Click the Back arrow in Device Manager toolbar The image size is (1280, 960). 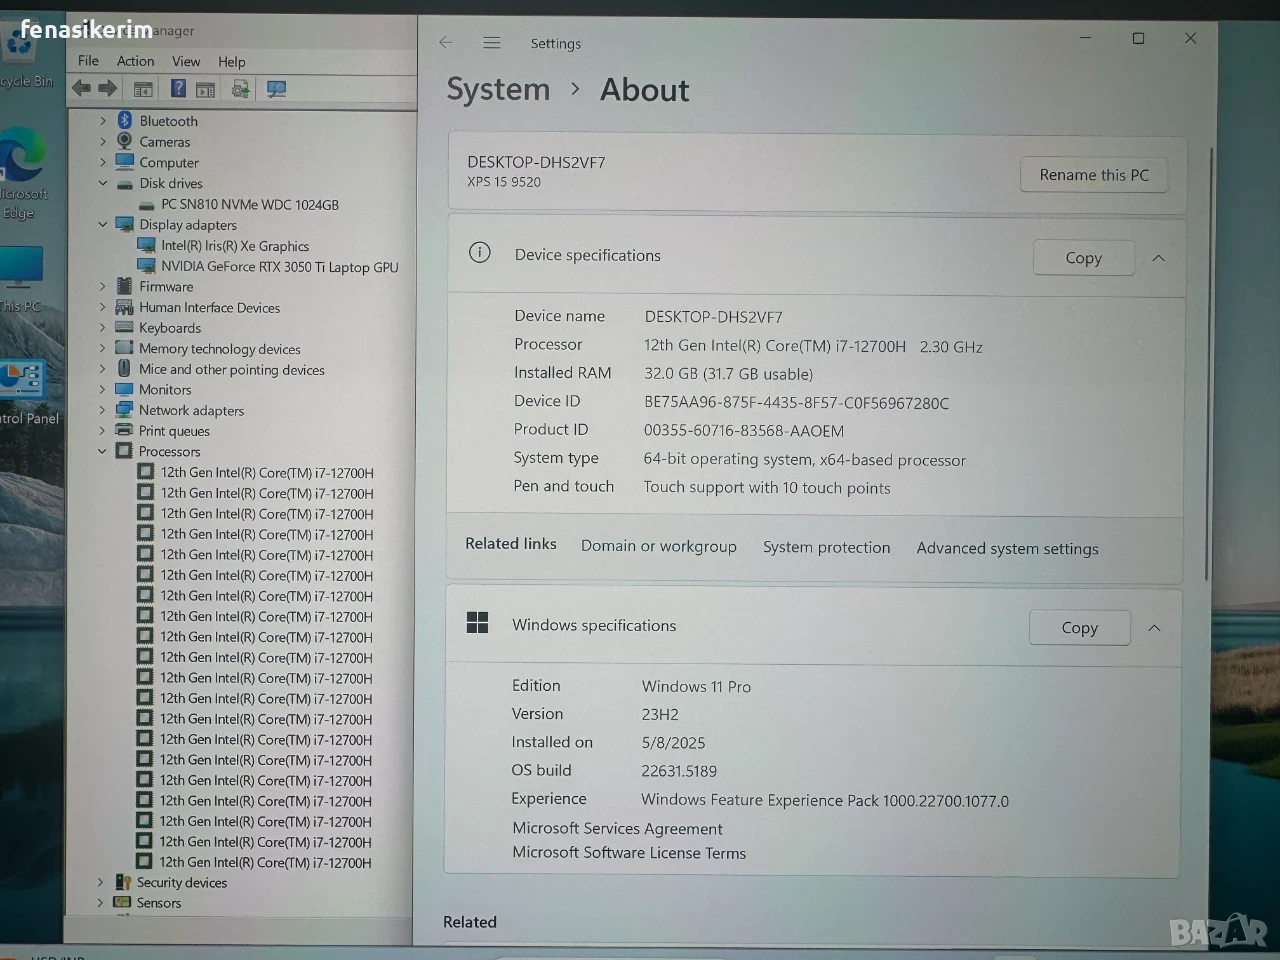pos(81,89)
